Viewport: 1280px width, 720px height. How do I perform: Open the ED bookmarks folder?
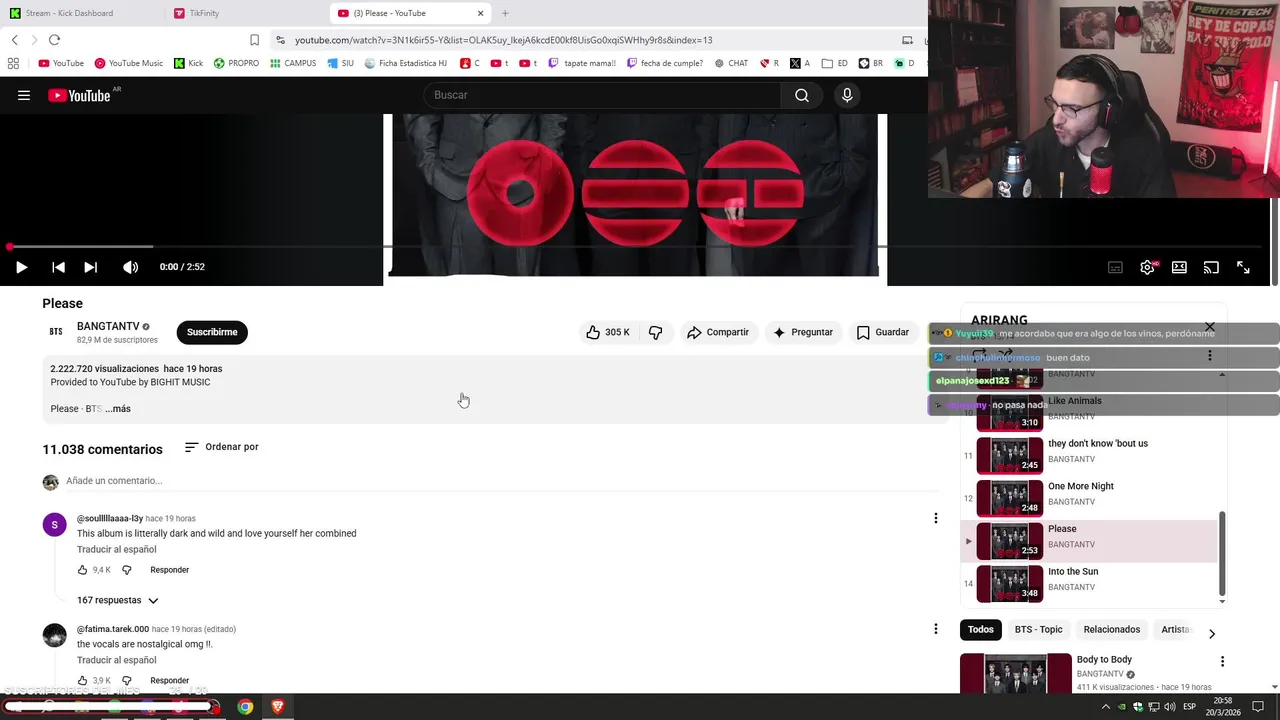[835, 63]
